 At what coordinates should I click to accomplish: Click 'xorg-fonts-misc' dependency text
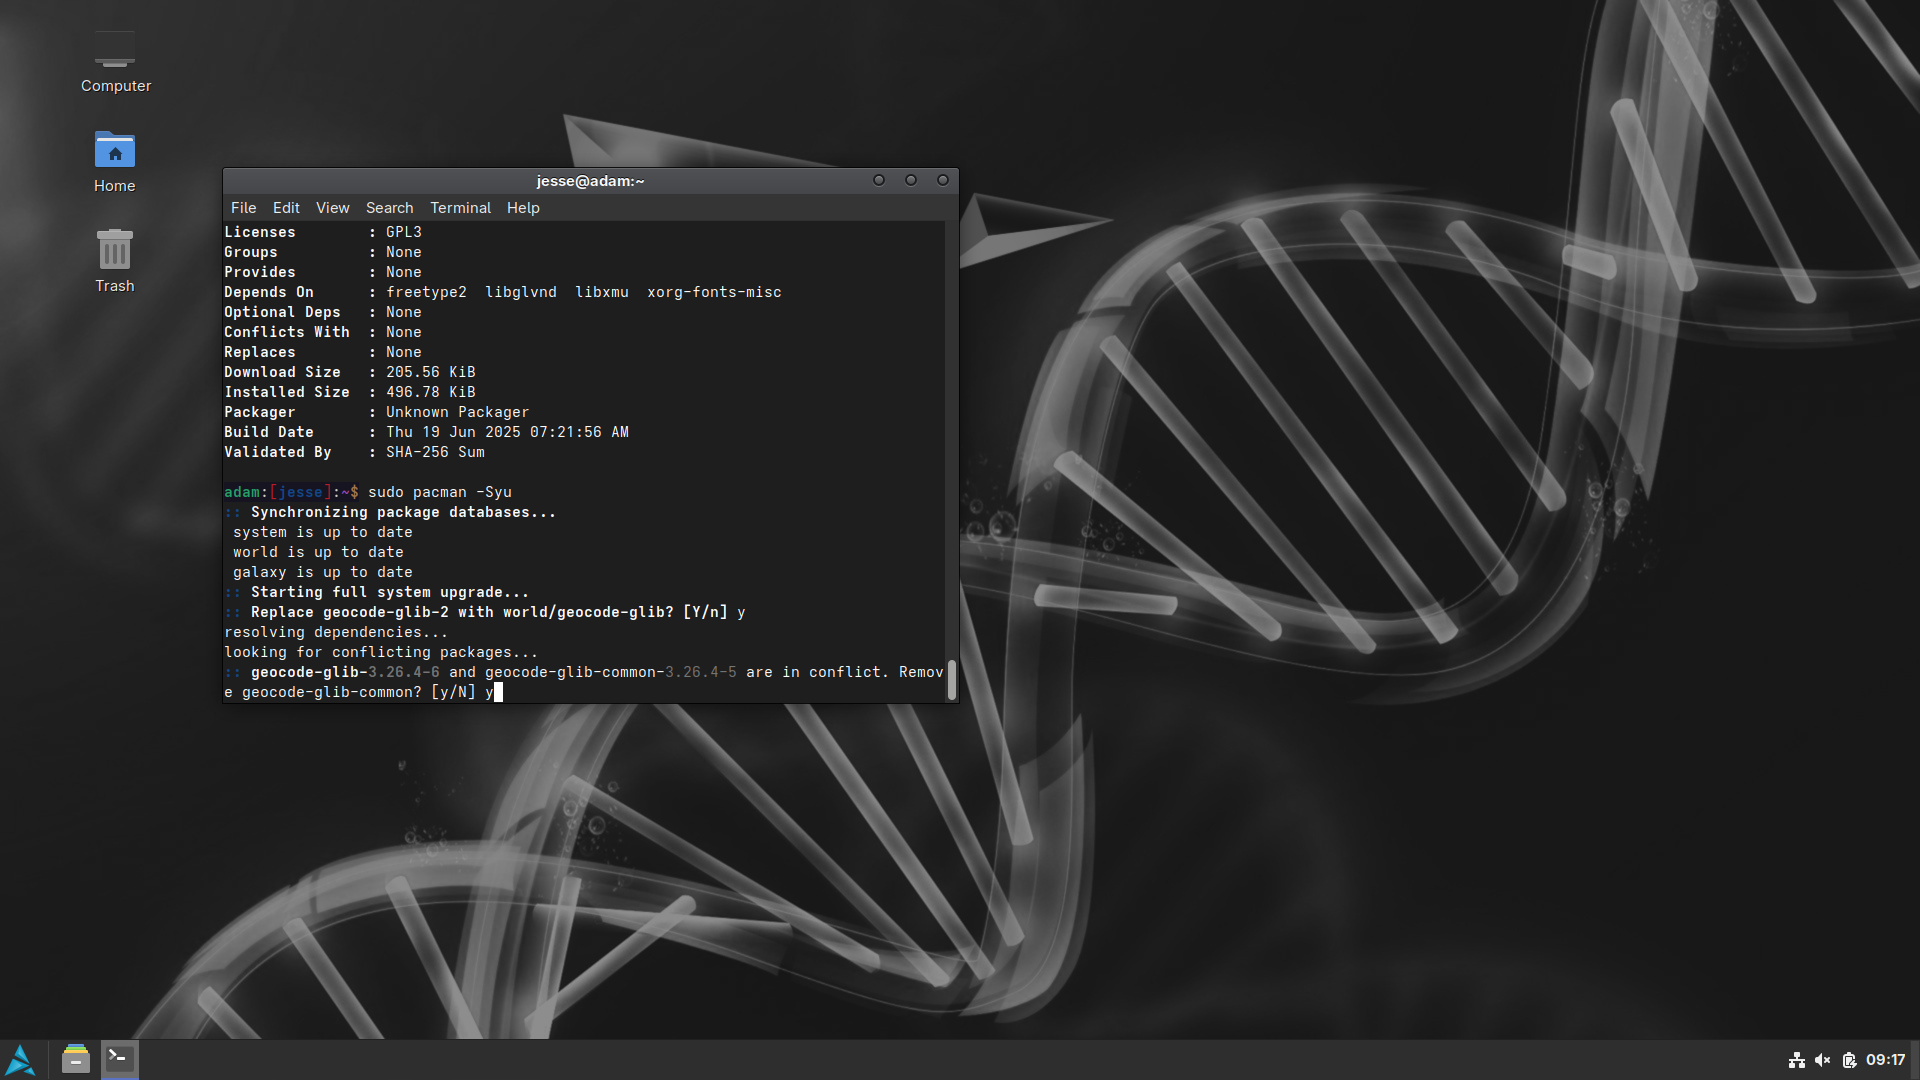(x=714, y=292)
